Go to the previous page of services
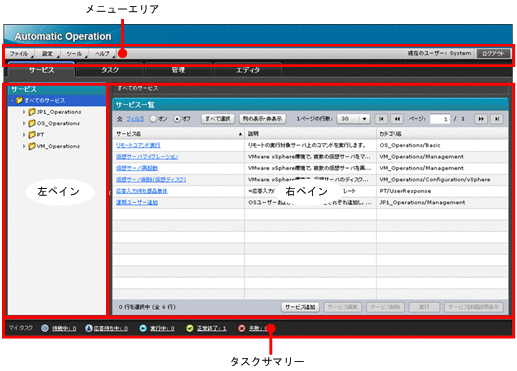517x371 pixels. click(397, 119)
